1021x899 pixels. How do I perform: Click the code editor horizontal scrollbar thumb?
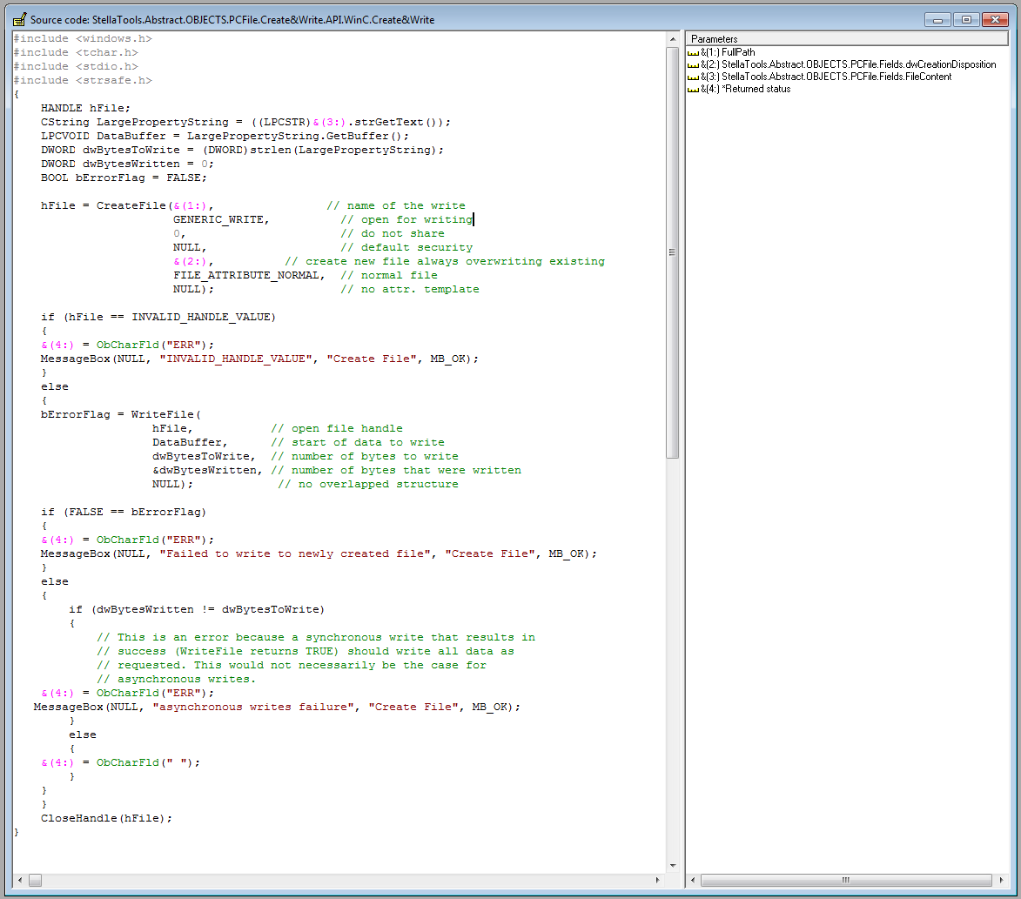click(x=35, y=880)
